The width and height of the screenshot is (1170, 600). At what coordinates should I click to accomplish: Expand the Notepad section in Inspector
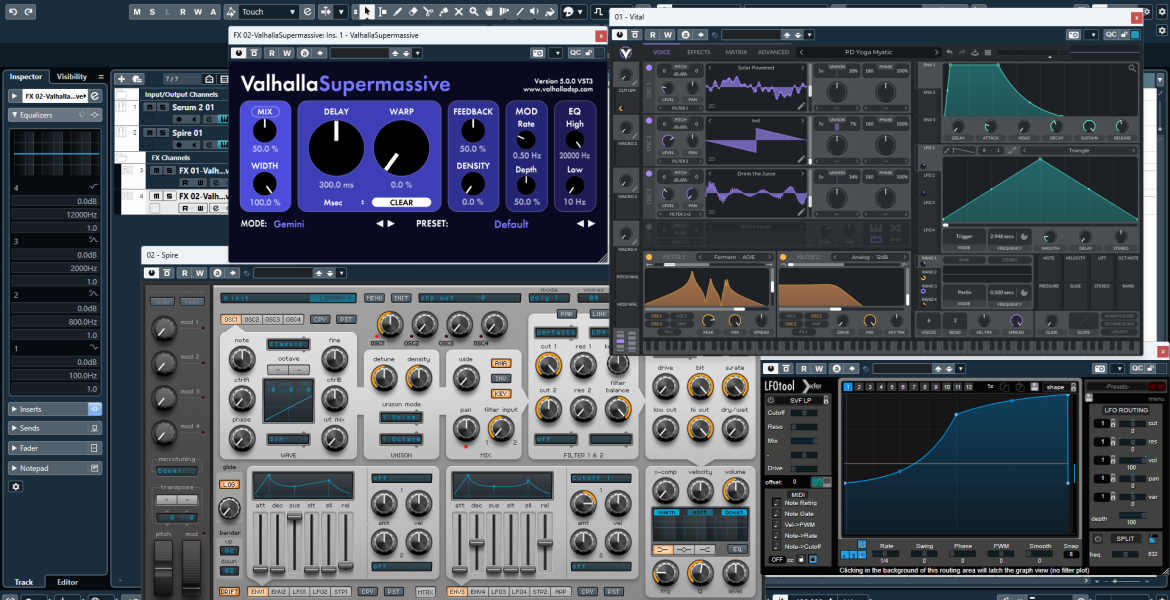(x=55, y=468)
